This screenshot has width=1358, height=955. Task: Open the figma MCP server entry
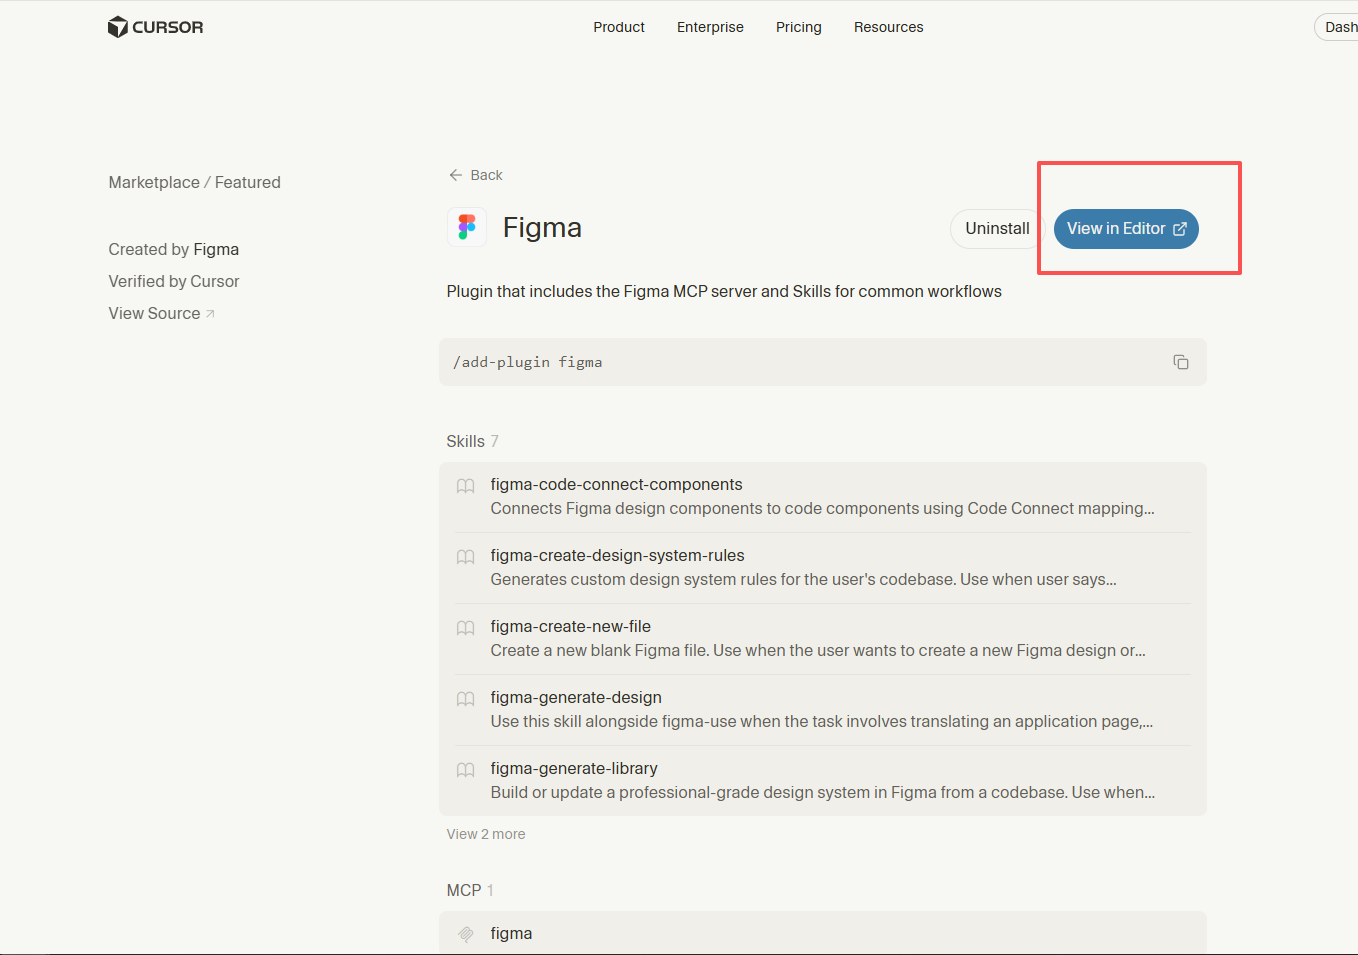coord(823,933)
